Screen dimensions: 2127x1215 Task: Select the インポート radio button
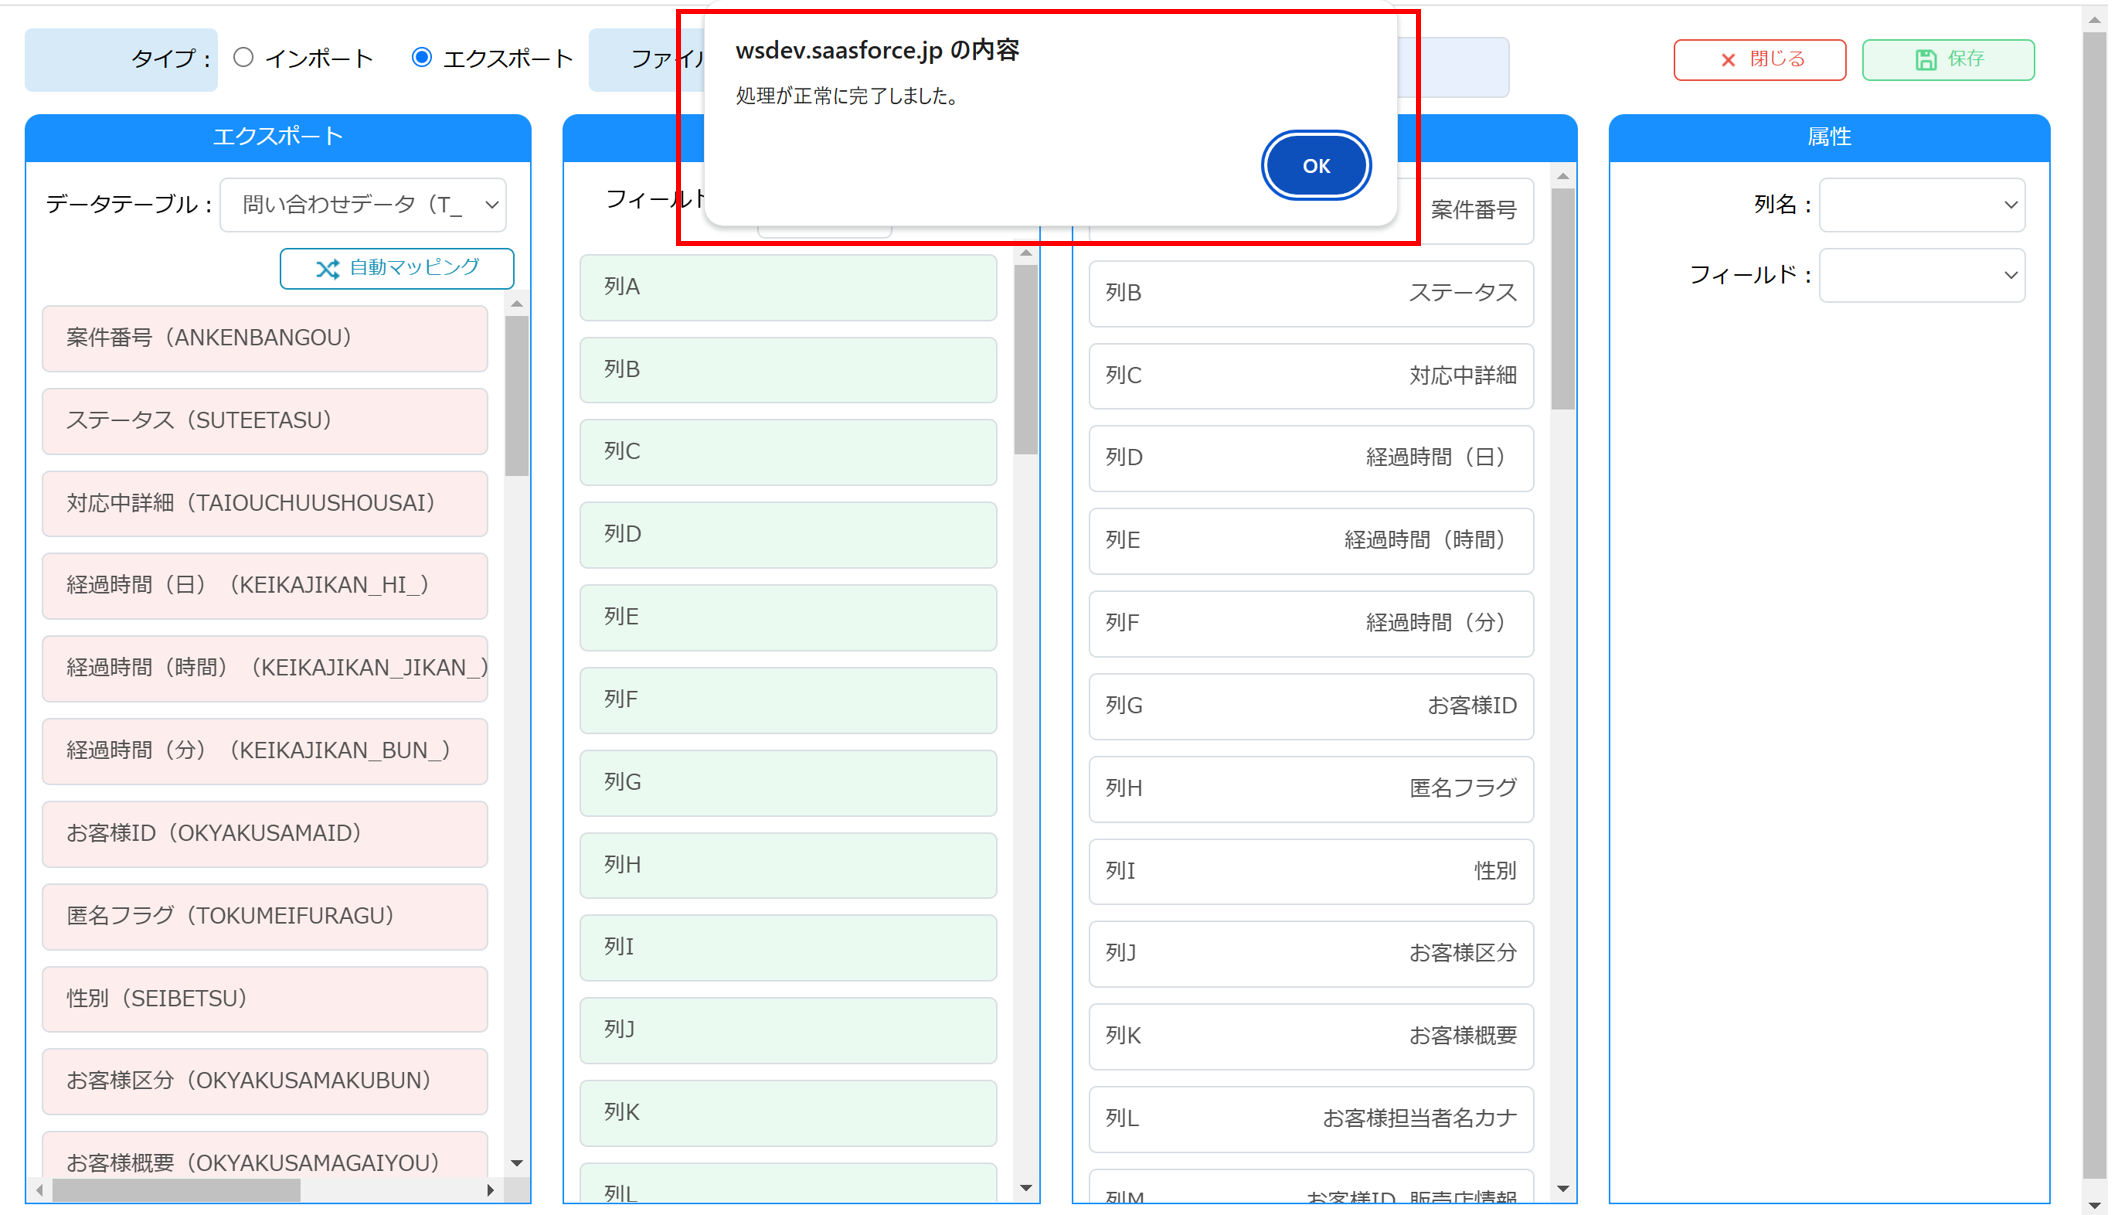click(243, 58)
